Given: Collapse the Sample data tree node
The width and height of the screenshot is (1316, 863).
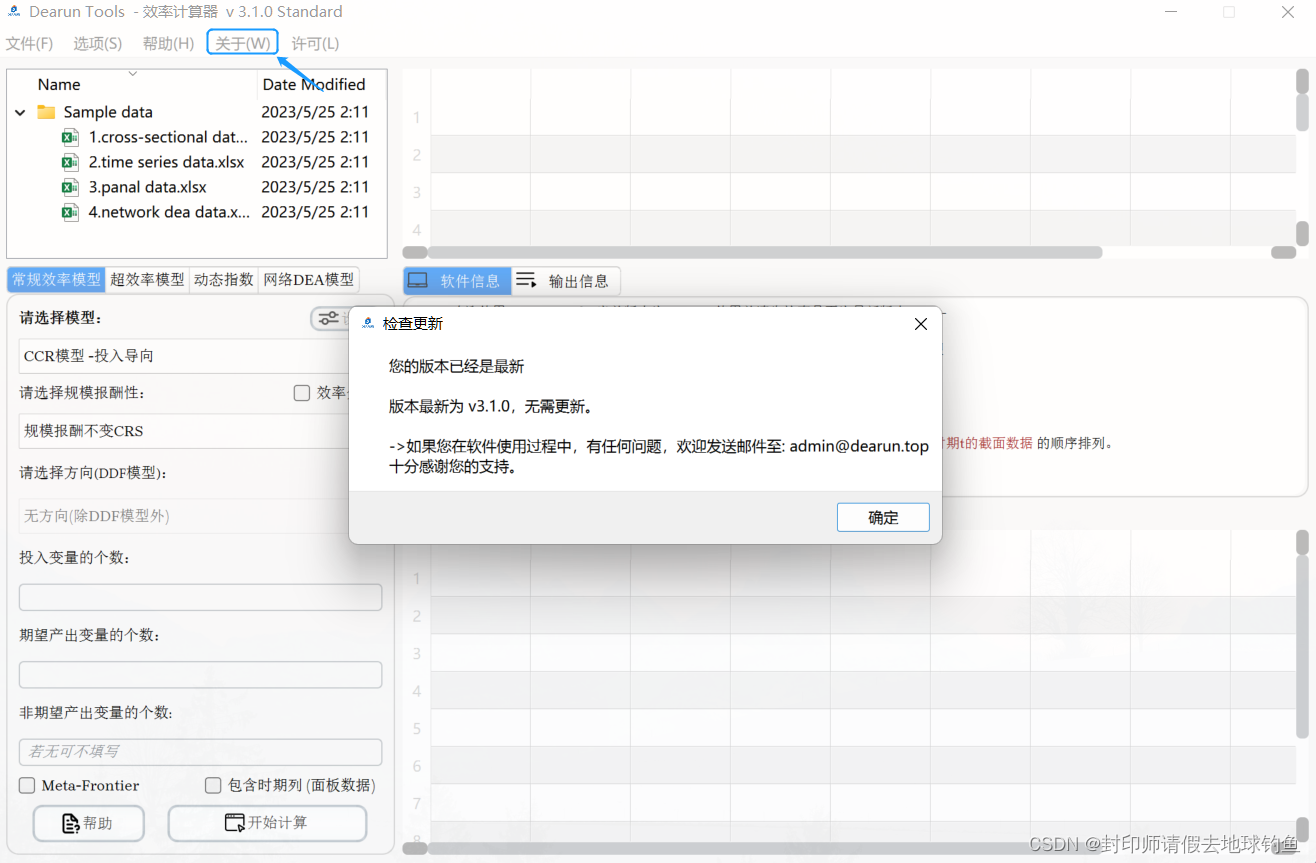Looking at the screenshot, I should pos(18,112).
